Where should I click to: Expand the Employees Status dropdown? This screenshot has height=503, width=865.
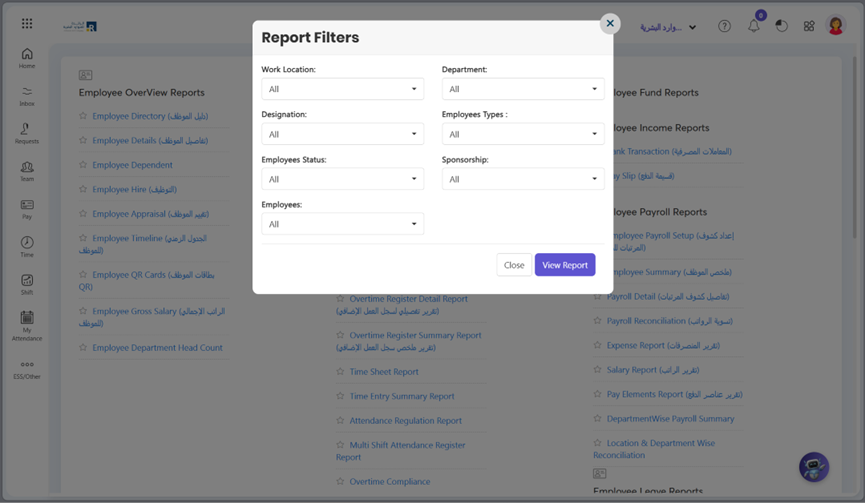(342, 179)
